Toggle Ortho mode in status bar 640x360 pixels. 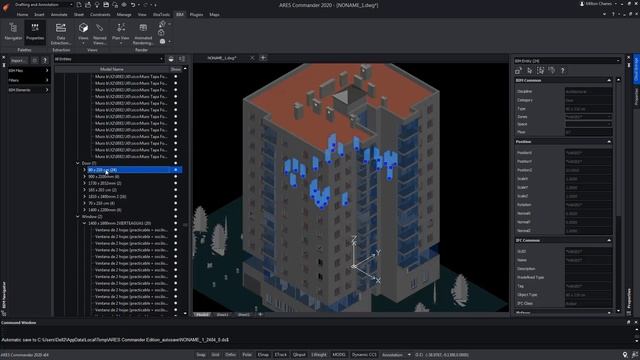click(231, 355)
